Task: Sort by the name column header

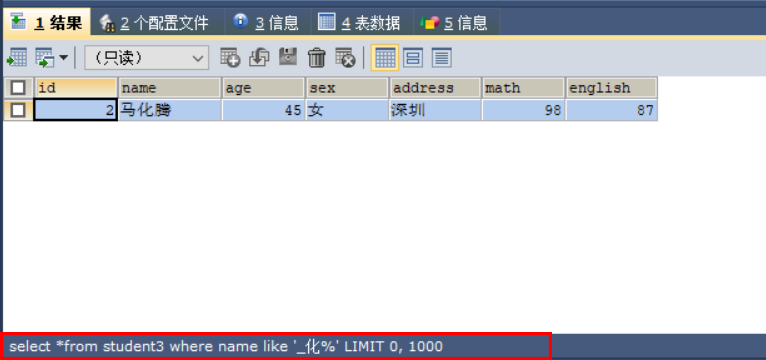Action: (x=170, y=88)
